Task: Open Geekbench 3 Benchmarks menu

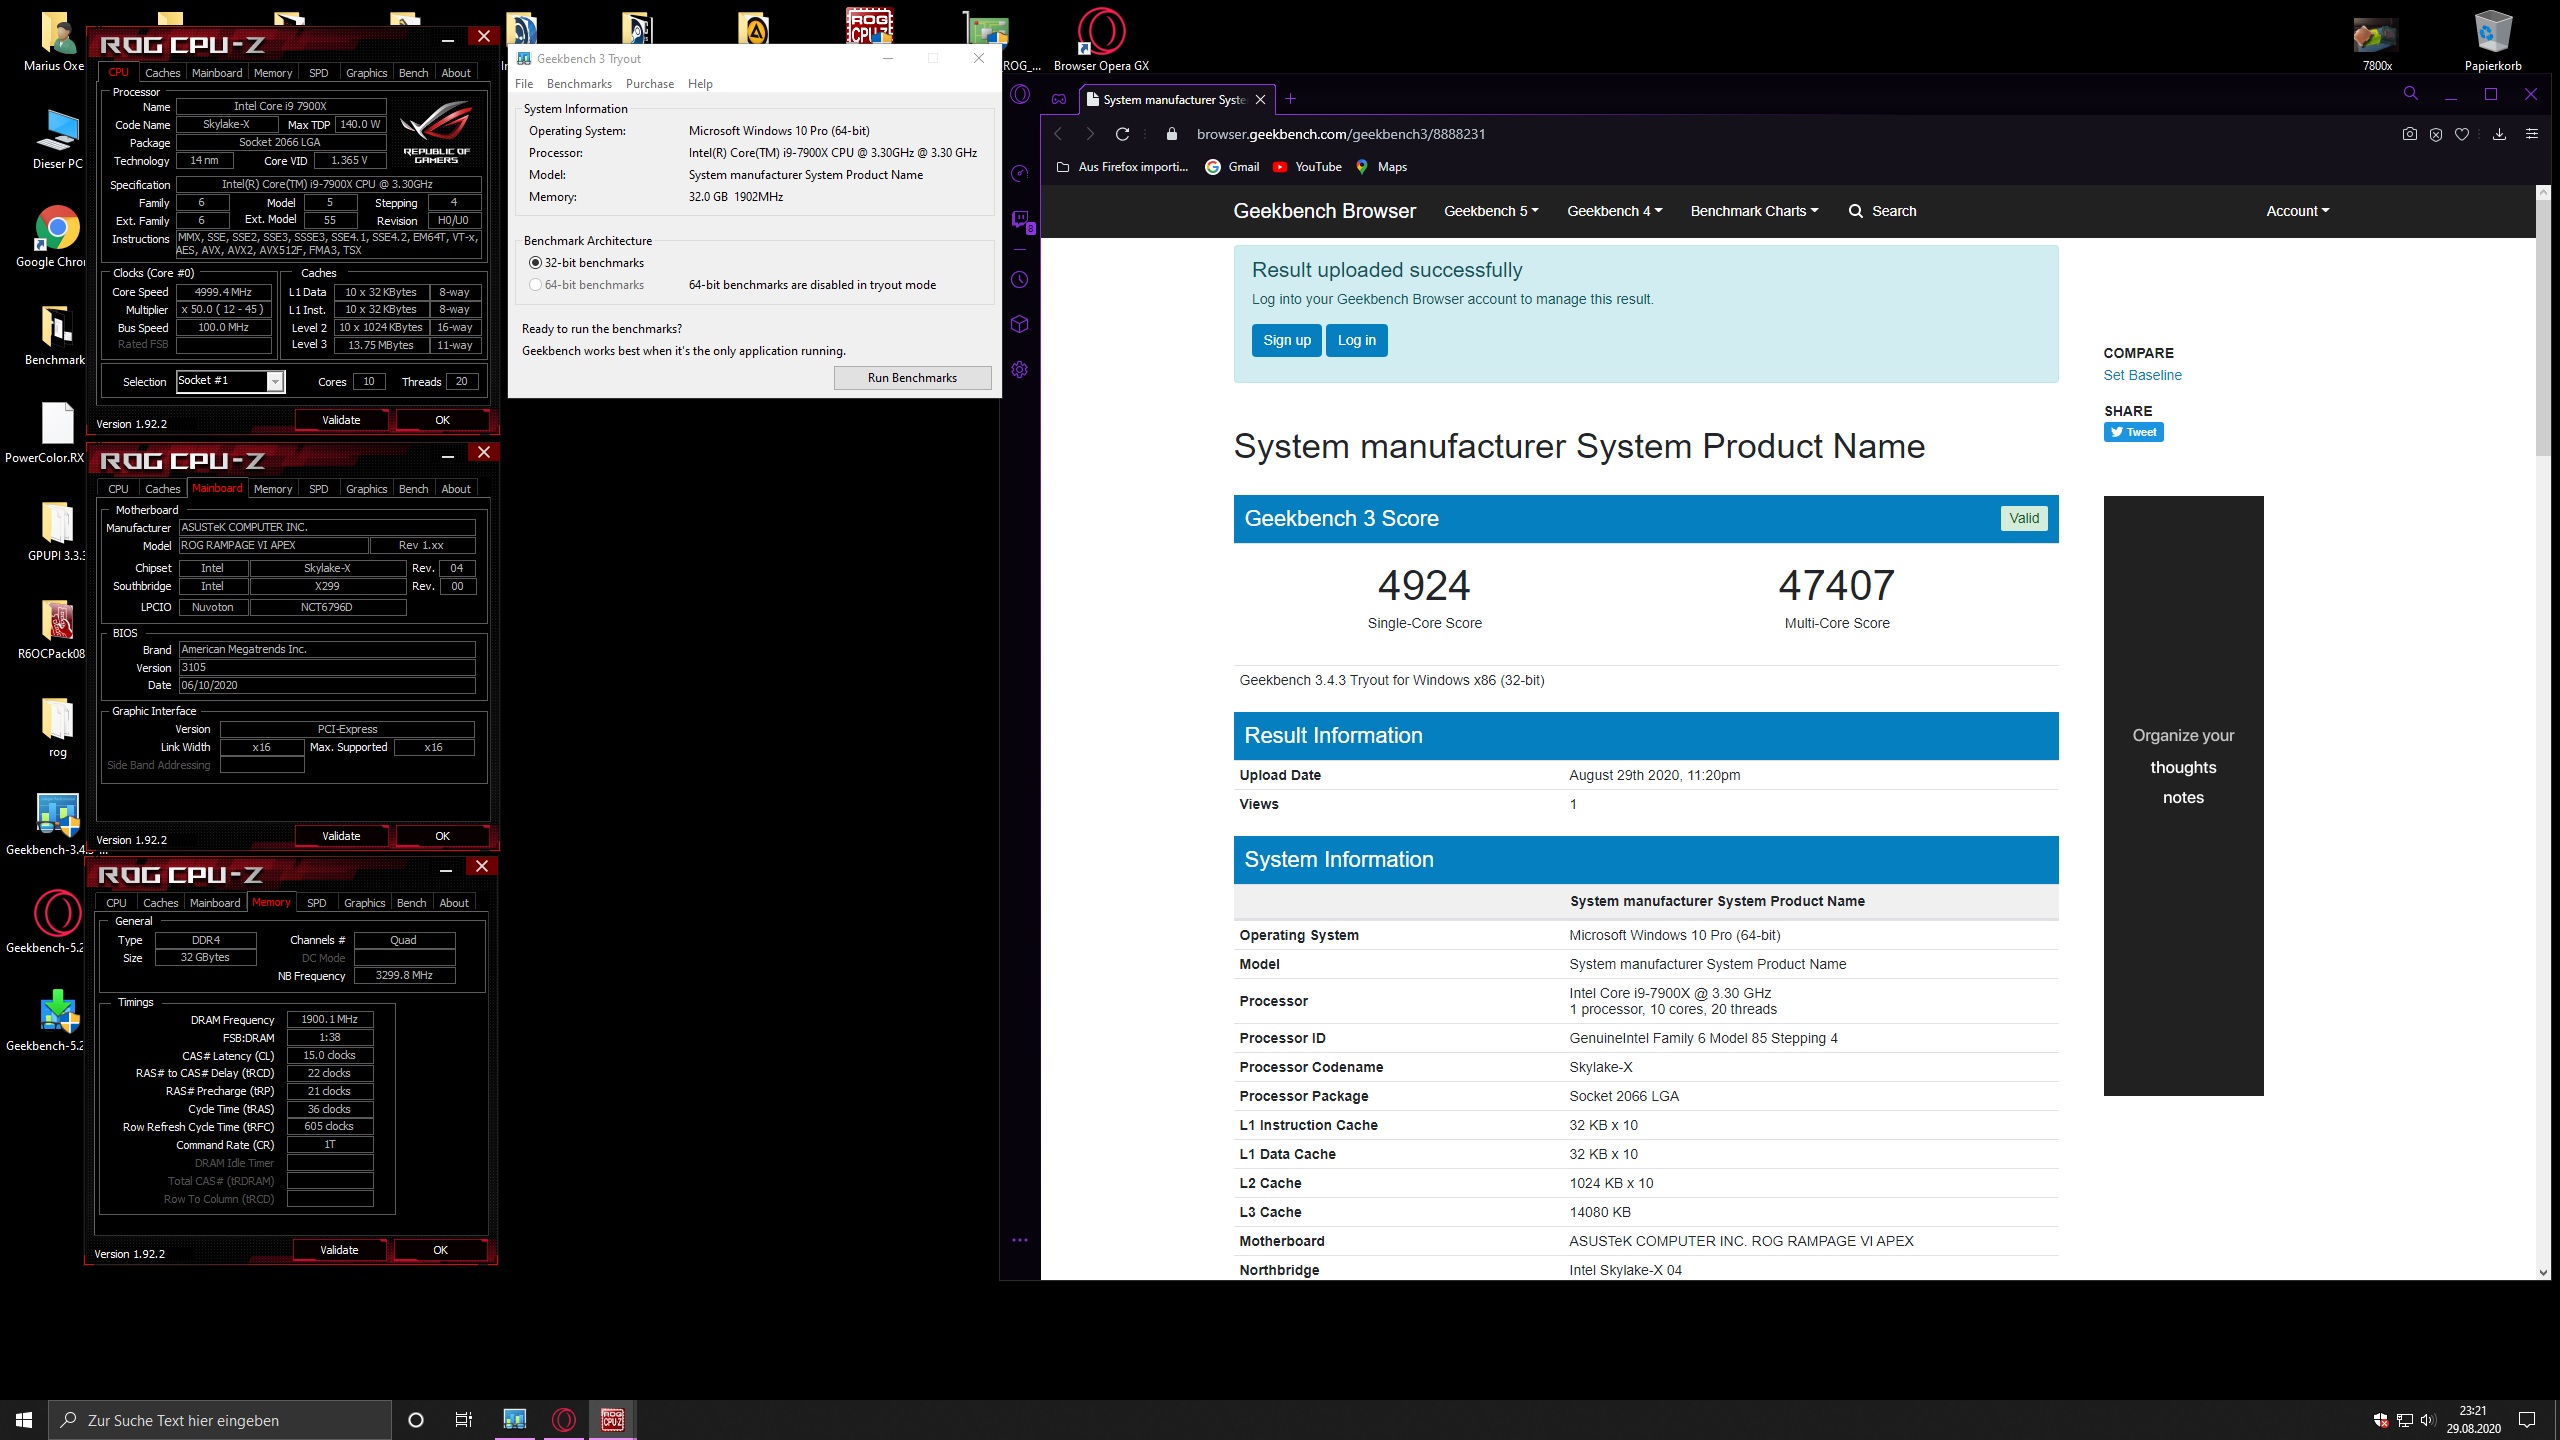Action: pos(579,84)
